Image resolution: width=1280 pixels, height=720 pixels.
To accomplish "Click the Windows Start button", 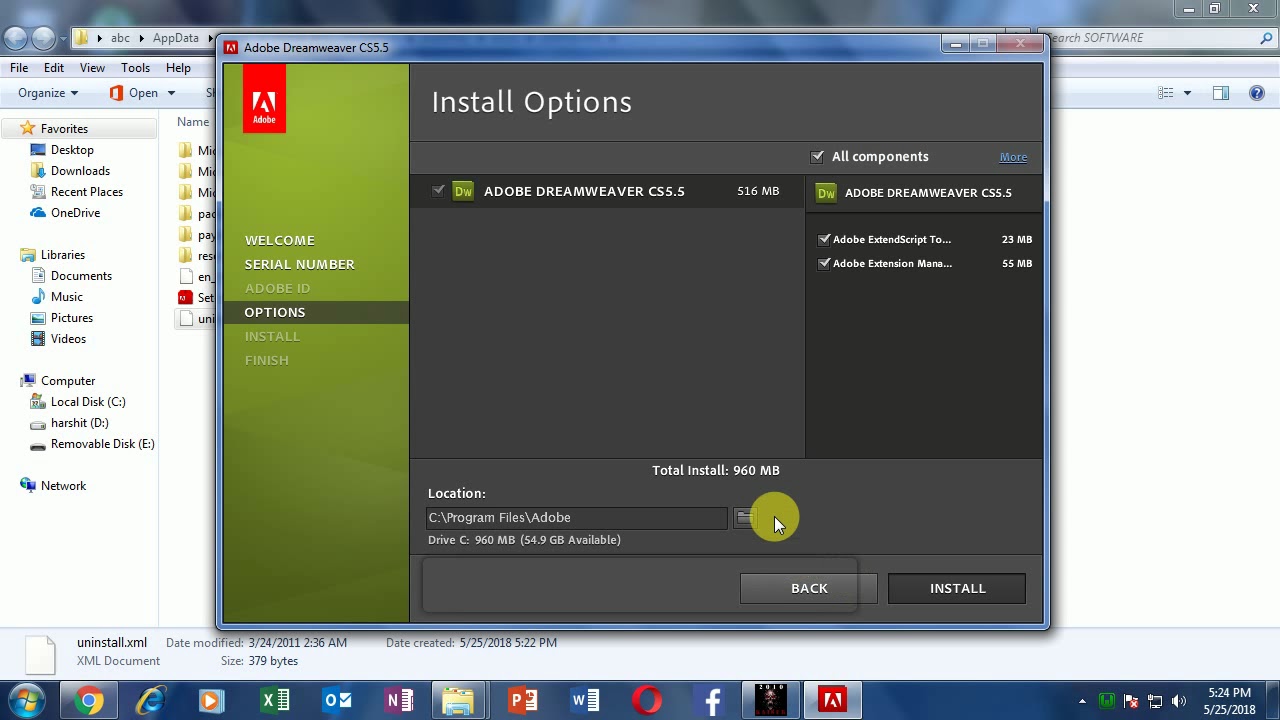I will [x=27, y=700].
